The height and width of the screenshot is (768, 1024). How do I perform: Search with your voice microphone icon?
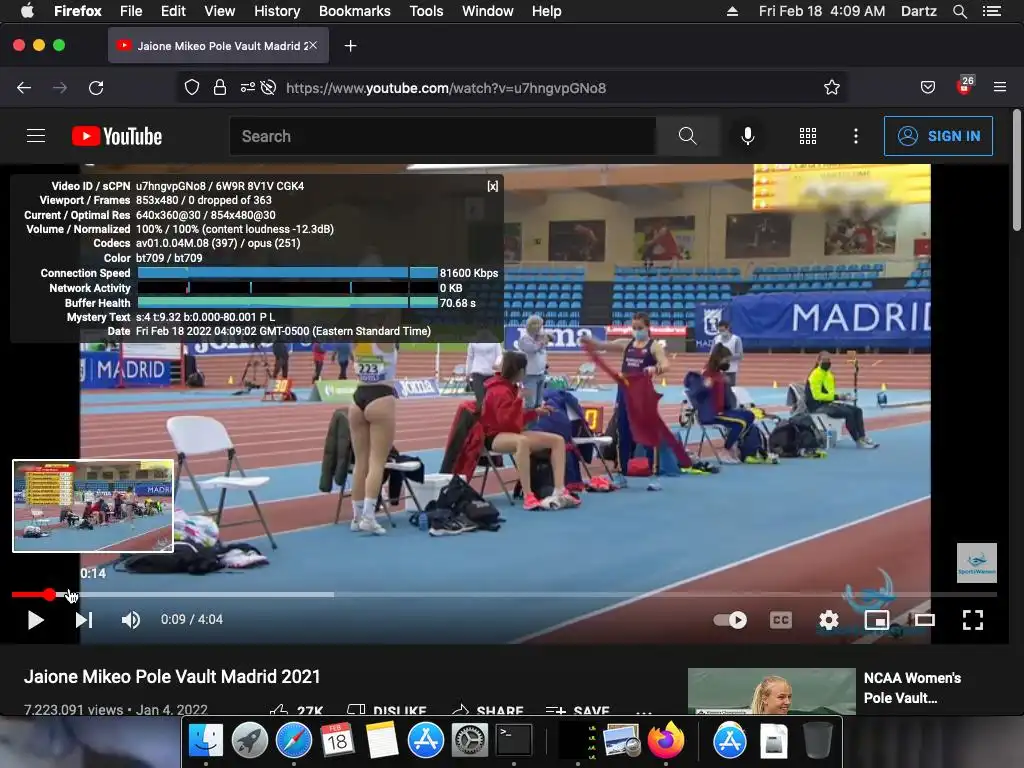748,136
